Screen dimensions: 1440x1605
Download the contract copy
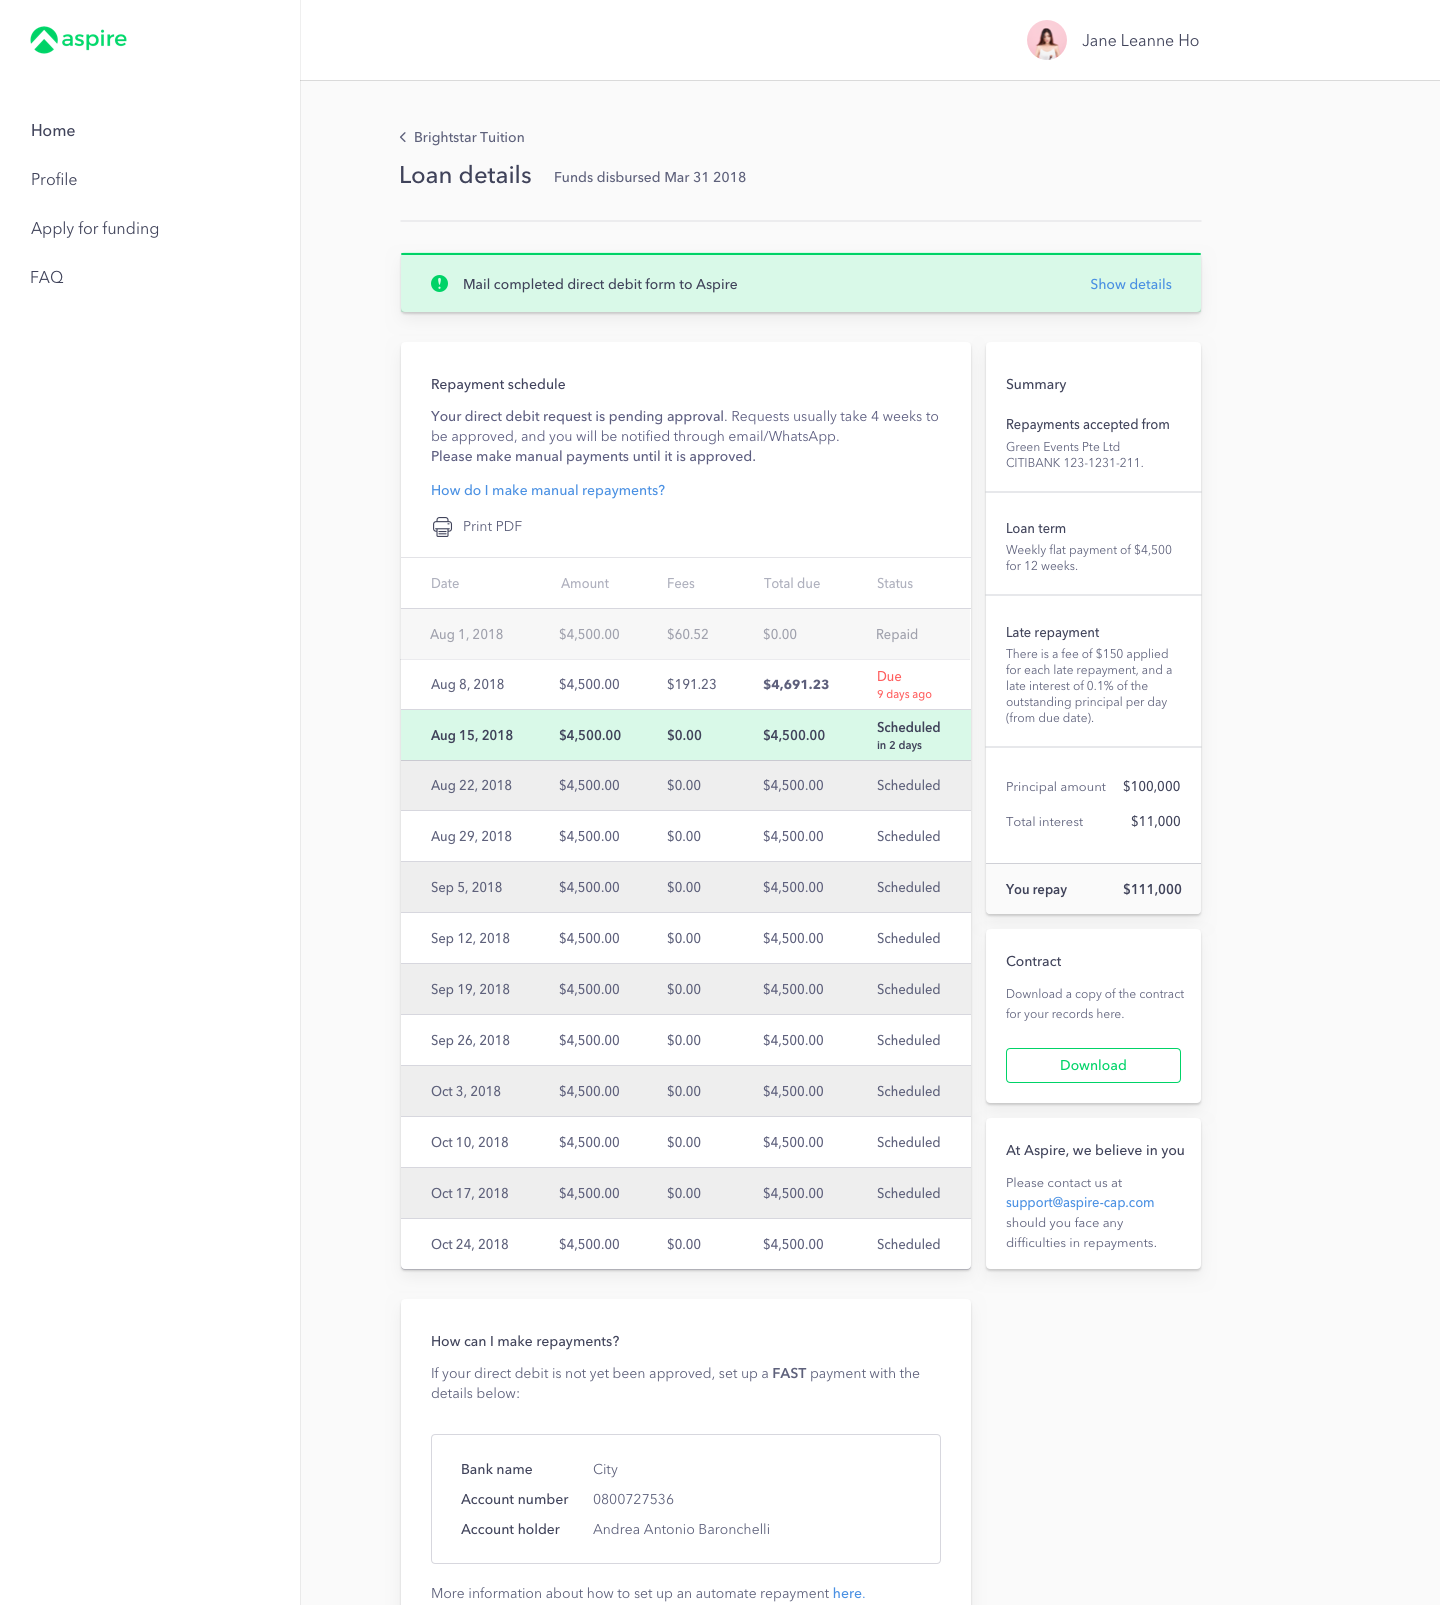point(1093,1065)
